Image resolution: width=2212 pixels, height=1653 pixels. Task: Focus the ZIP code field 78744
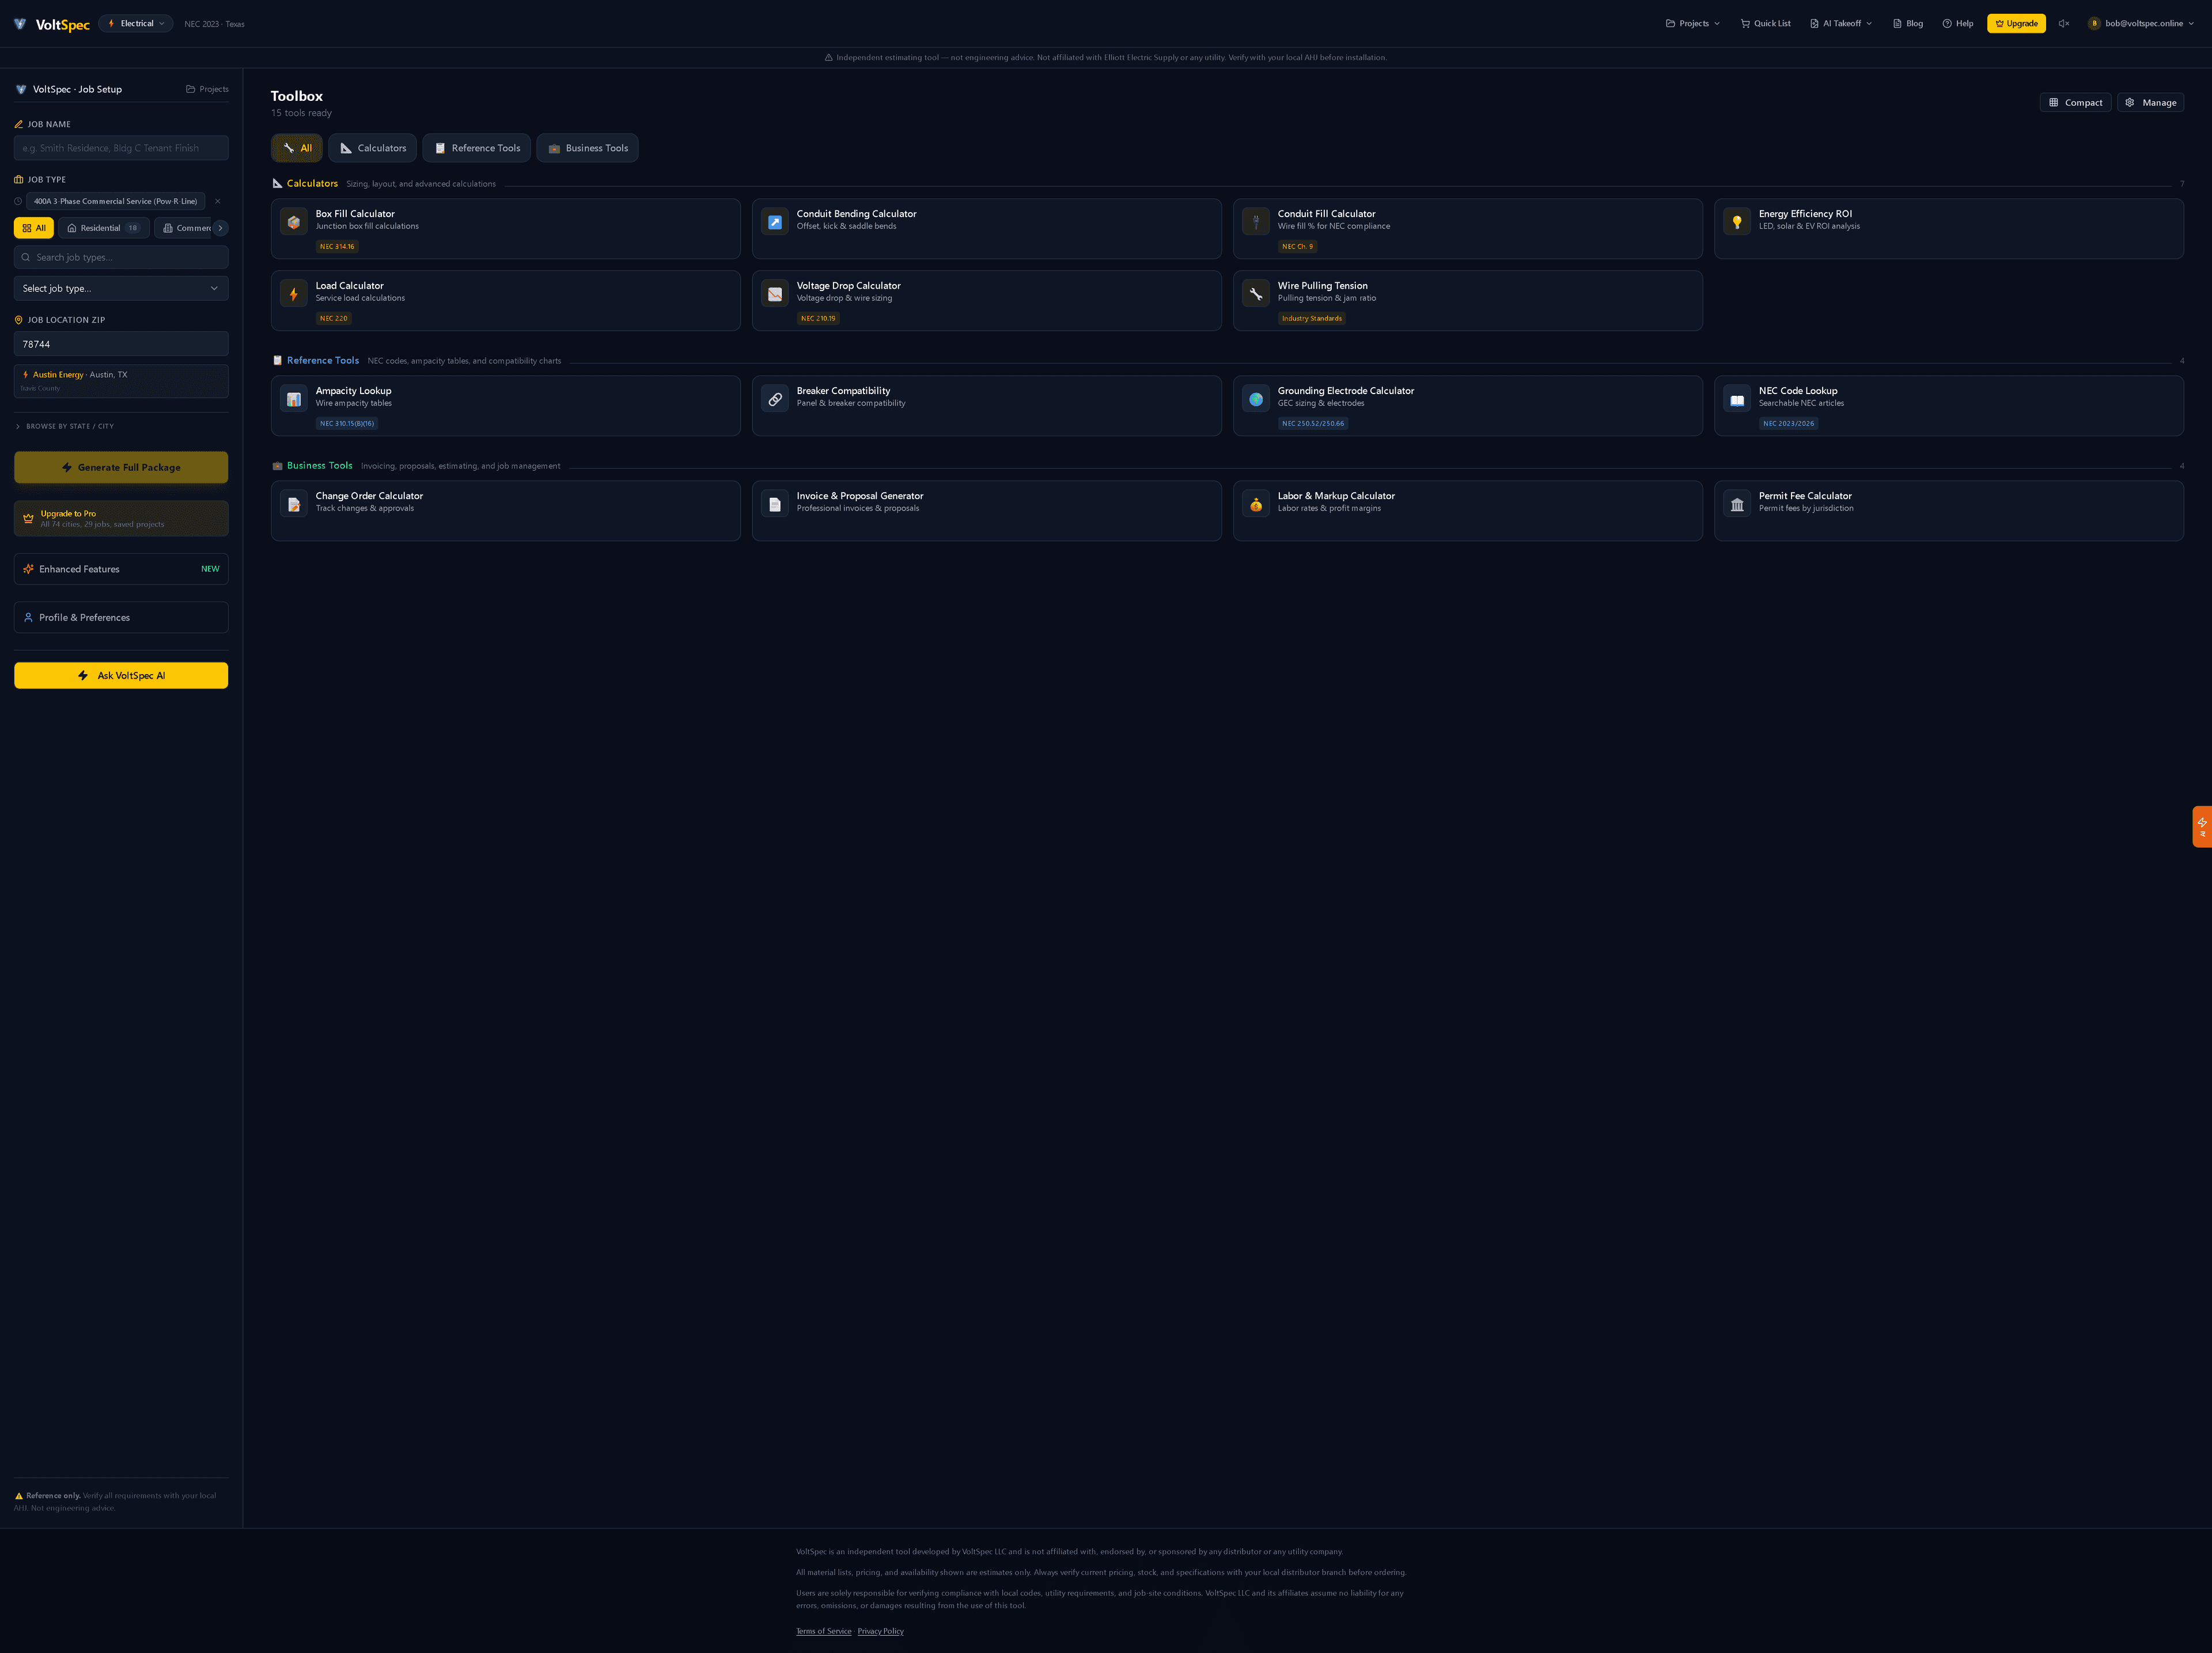pyautogui.click(x=121, y=344)
